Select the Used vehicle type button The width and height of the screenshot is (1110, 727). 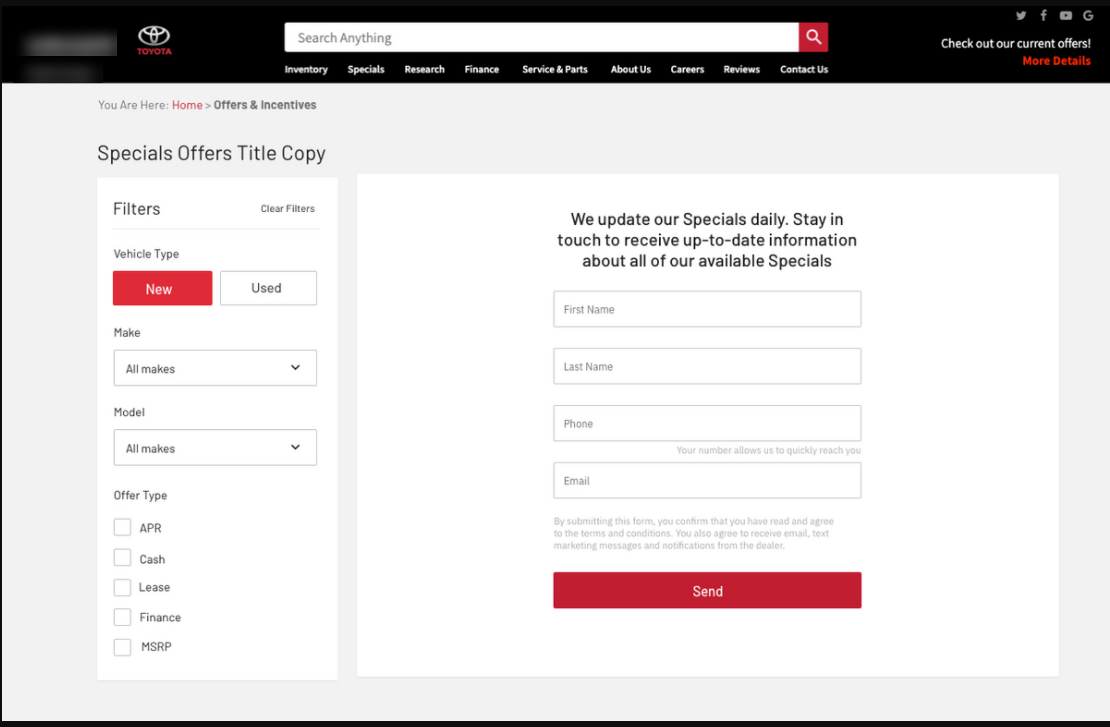268,288
